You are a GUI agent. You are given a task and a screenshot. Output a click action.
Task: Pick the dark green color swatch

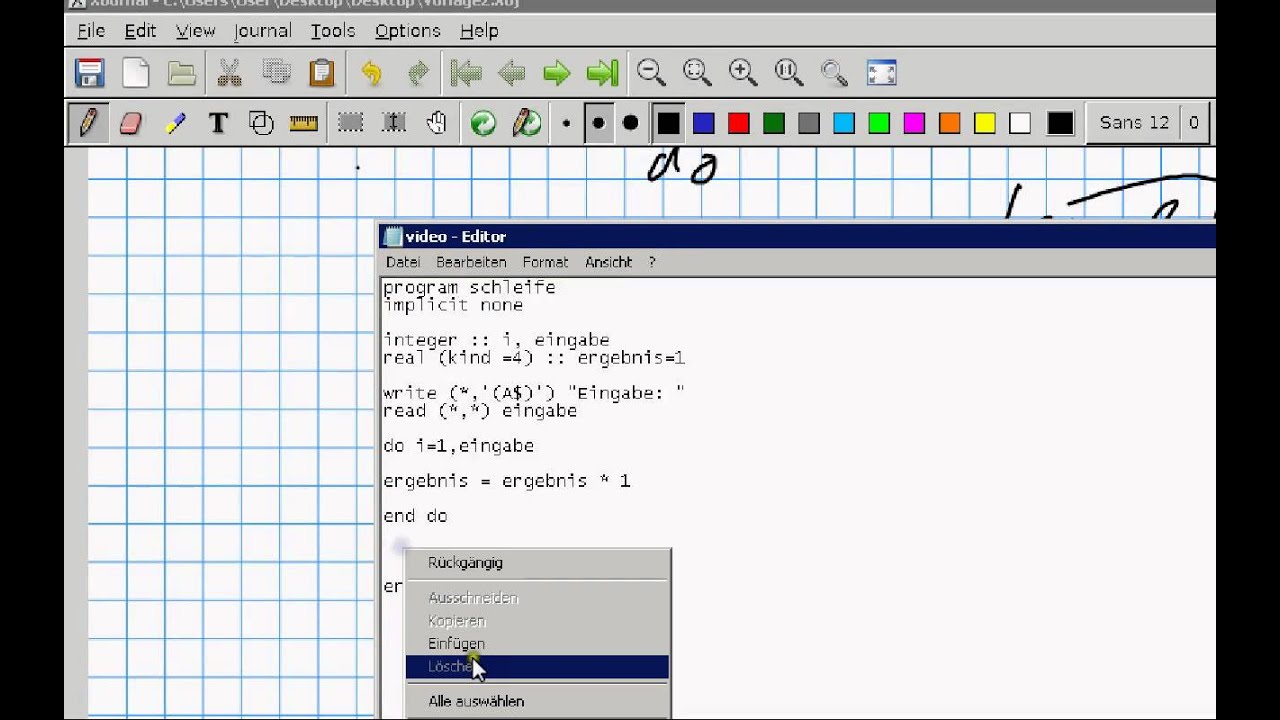(x=774, y=123)
